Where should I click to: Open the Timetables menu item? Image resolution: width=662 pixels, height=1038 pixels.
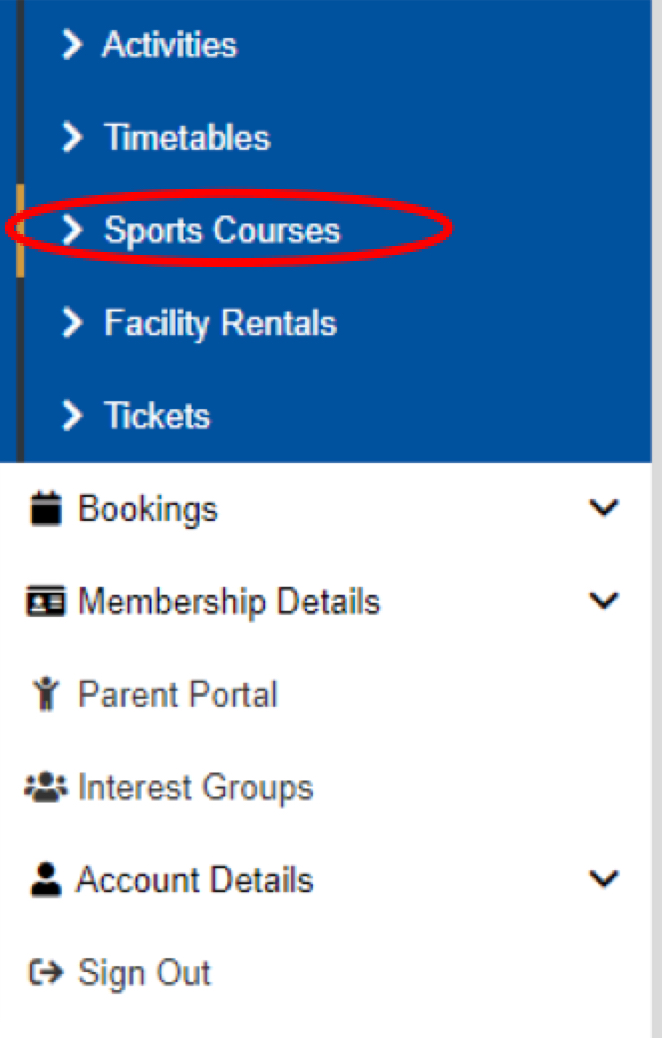coord(187,138)
